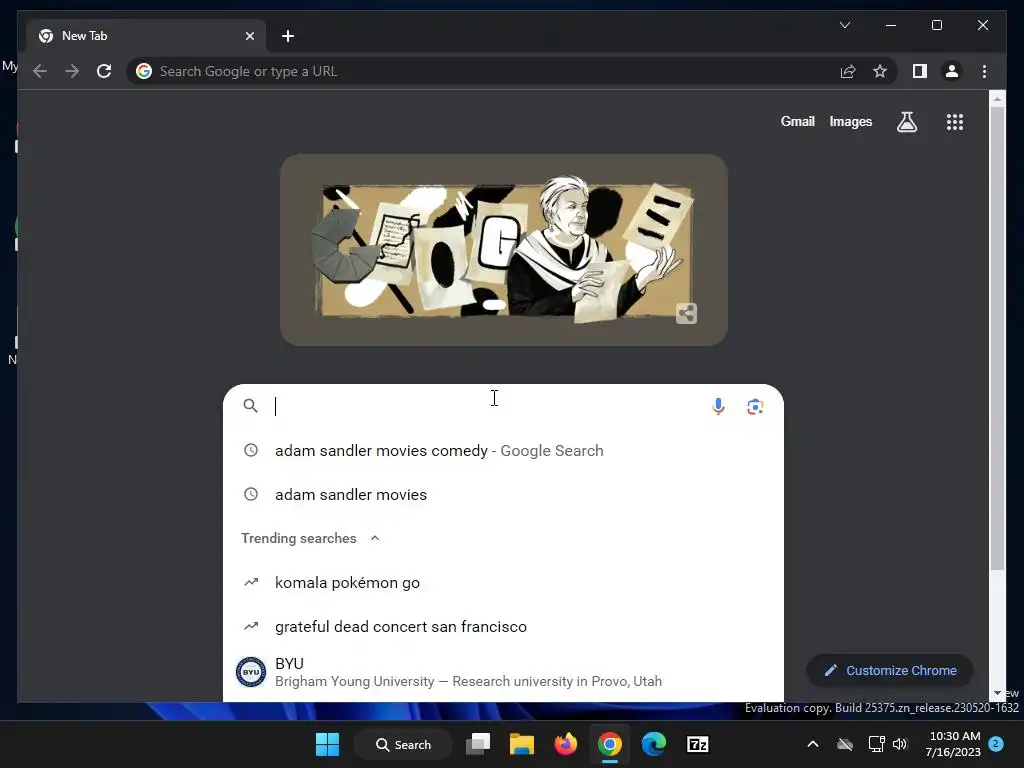Click the share page icon in the address bar
1024x768 pixels.
[848, 71]
